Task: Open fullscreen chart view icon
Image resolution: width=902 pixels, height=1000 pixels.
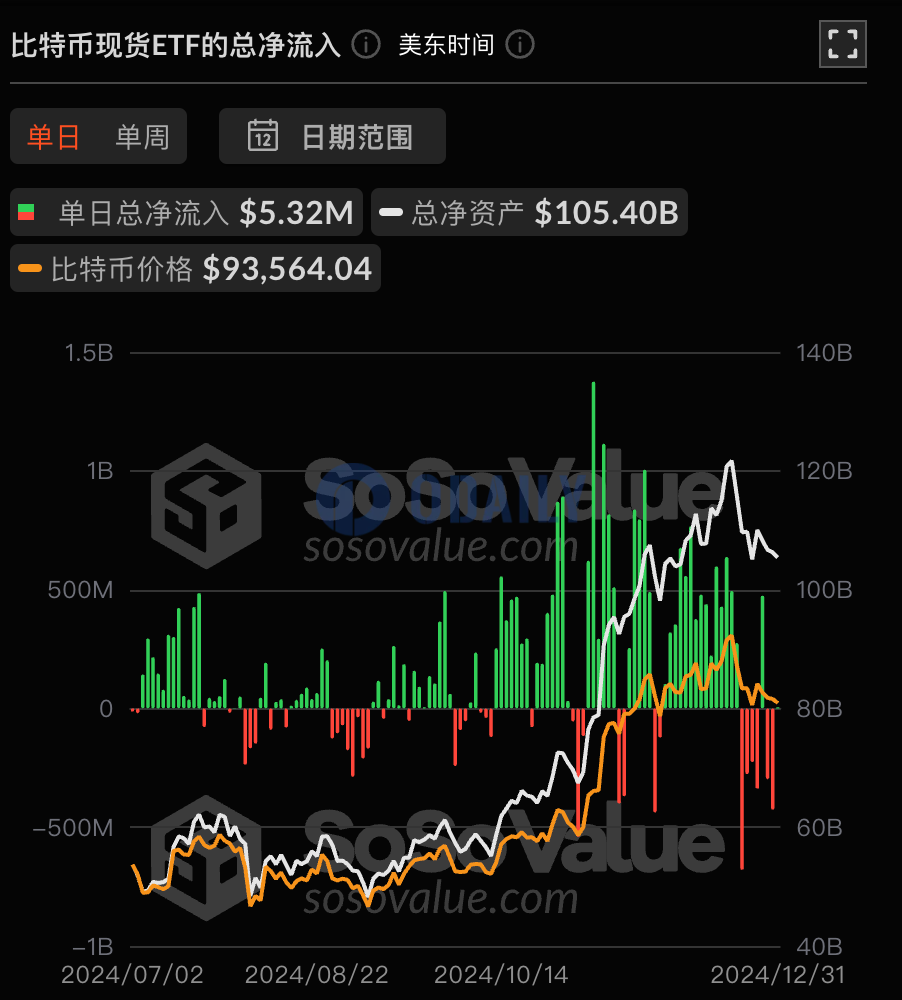Action: [x=842, y=44]
